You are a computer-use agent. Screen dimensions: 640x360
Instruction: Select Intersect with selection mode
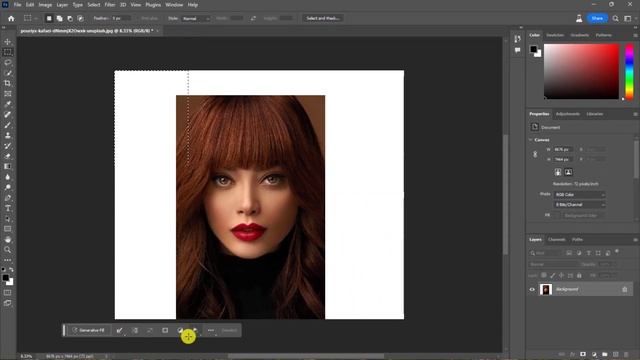[x=81, y=18]
